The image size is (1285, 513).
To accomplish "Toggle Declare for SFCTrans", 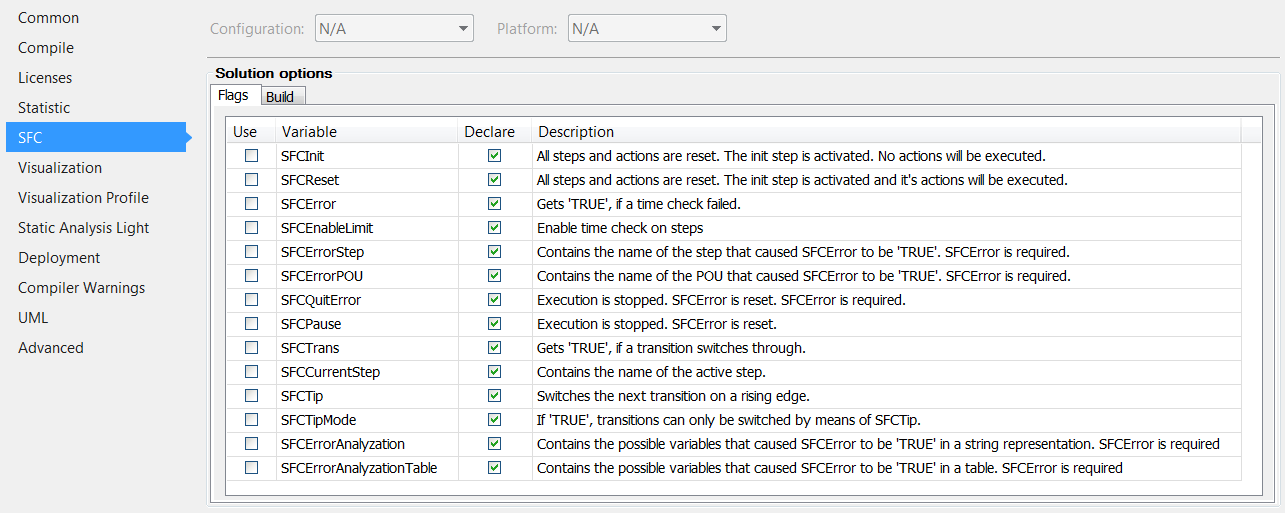I will 494,348.
